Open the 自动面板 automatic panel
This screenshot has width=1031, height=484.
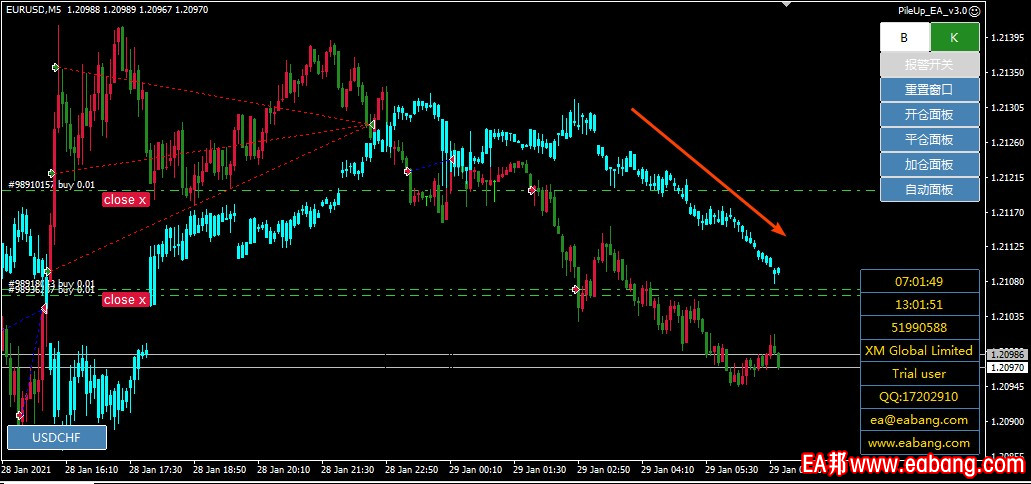[x=929, y=189]
